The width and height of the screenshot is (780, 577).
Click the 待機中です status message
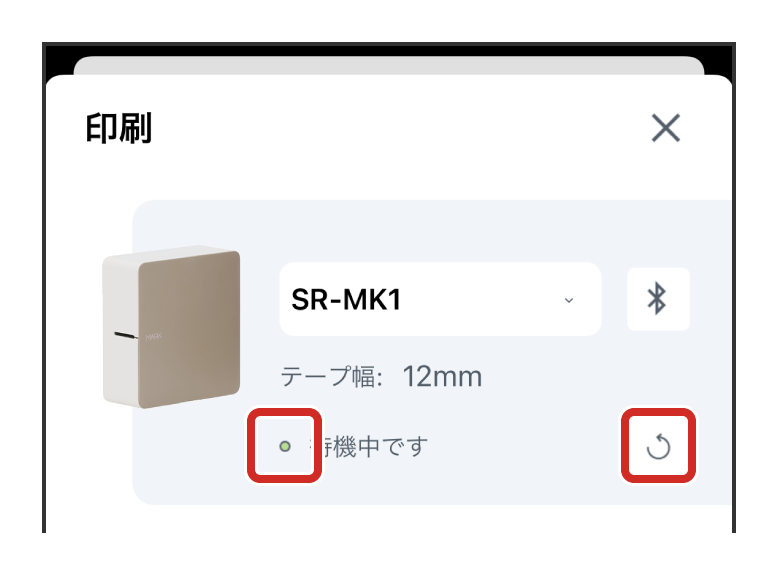tap(369, 446)
